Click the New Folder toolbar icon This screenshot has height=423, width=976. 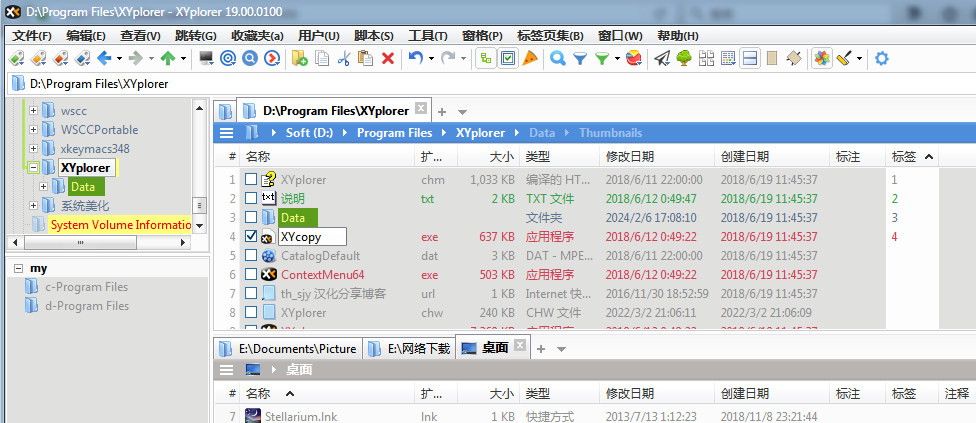tap(299, 58)
